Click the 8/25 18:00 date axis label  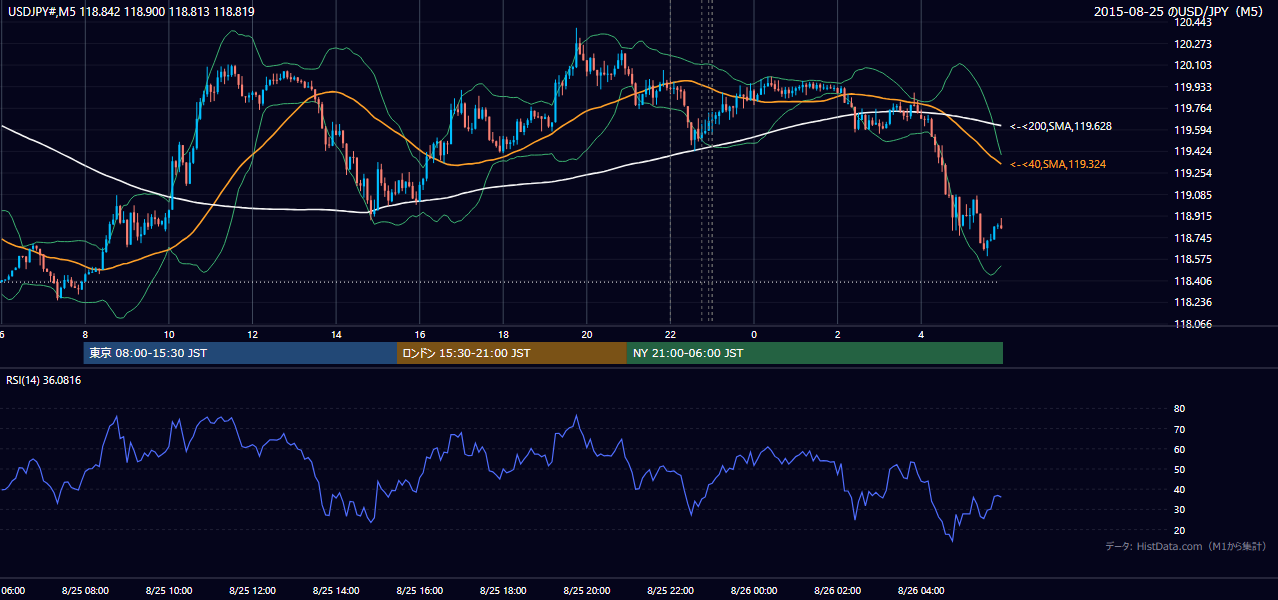tap(503, 590)
